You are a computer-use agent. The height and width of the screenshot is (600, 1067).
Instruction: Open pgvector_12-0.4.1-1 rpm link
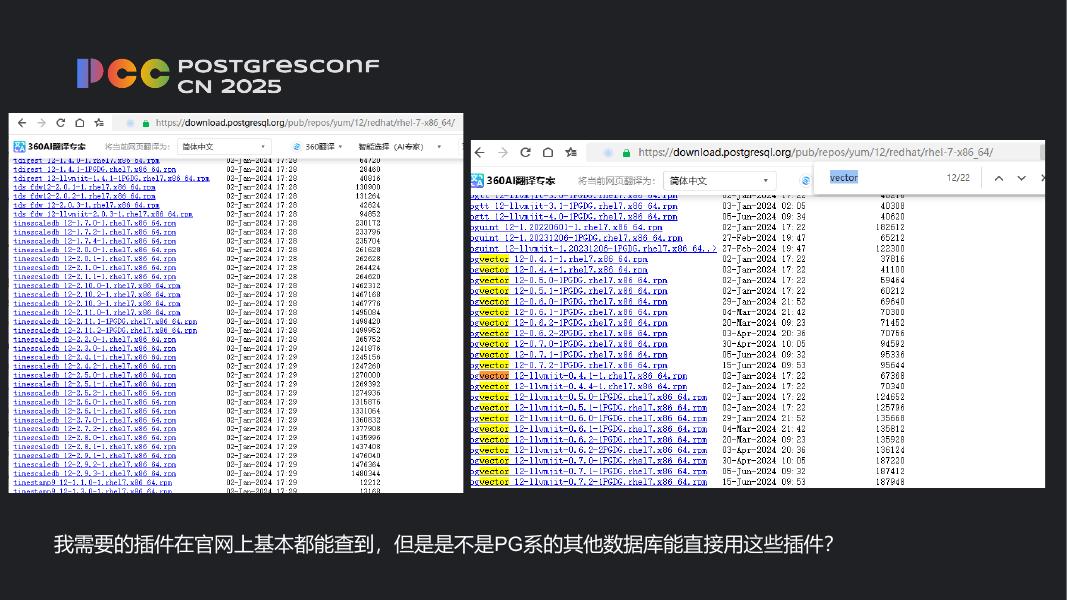pyautogui.click(x=559, y=259)
